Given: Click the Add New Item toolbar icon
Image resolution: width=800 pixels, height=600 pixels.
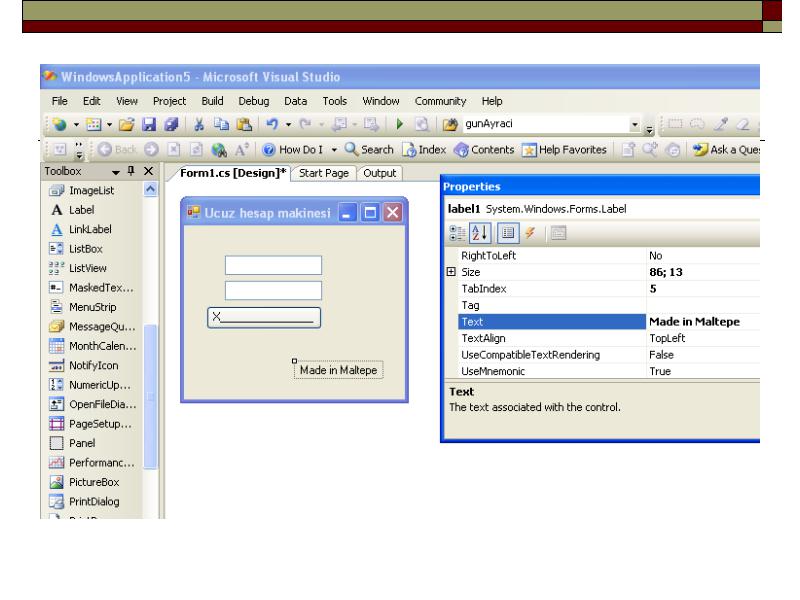Looking at the screenshot, I should pyautogui.click(x=93, y=124).
